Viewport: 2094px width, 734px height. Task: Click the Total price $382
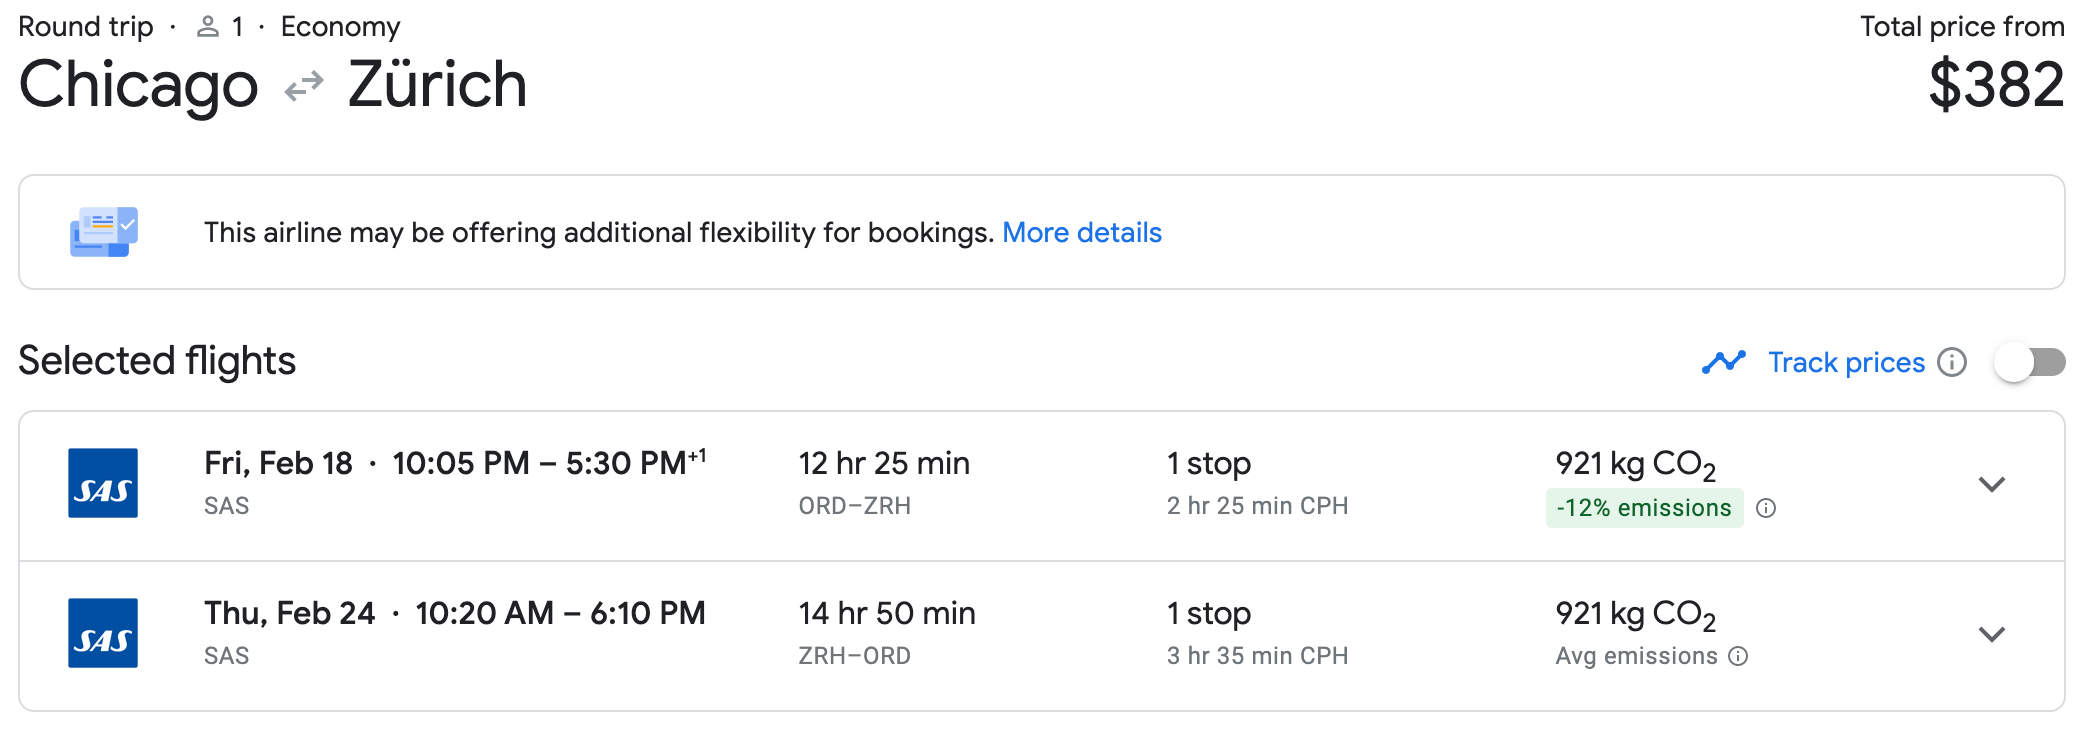pyautogui.click(x=1996, y=86)
